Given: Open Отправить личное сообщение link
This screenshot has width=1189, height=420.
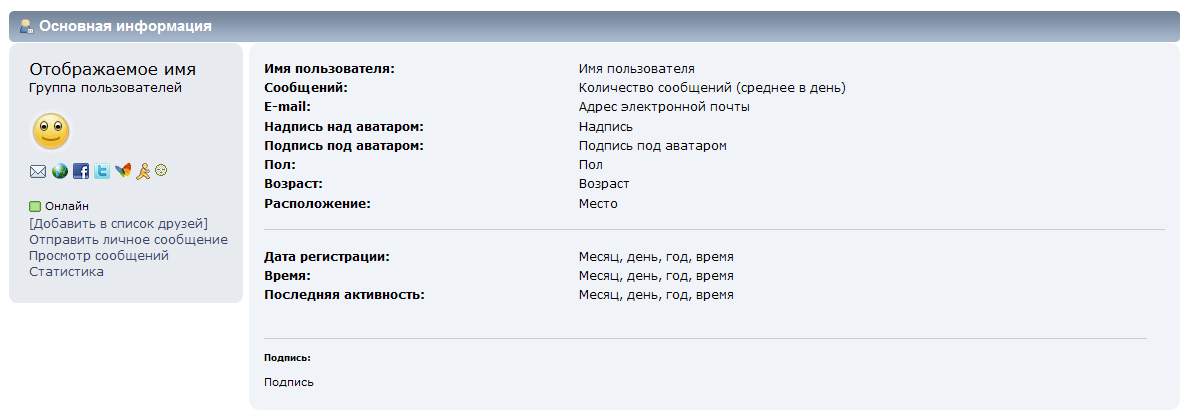Looking at the screenshot, I should tap(128, 239).
